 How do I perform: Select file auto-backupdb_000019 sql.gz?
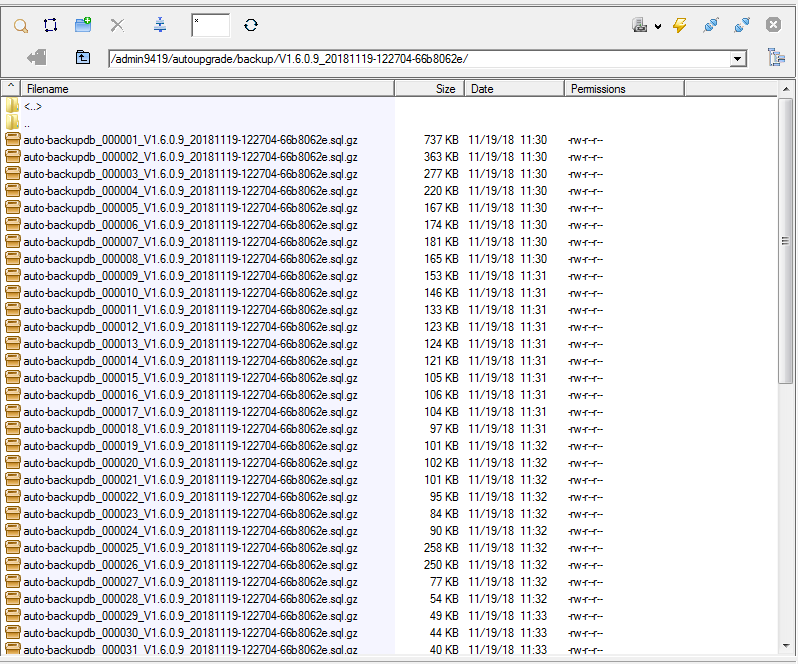(x=190, y=446)
